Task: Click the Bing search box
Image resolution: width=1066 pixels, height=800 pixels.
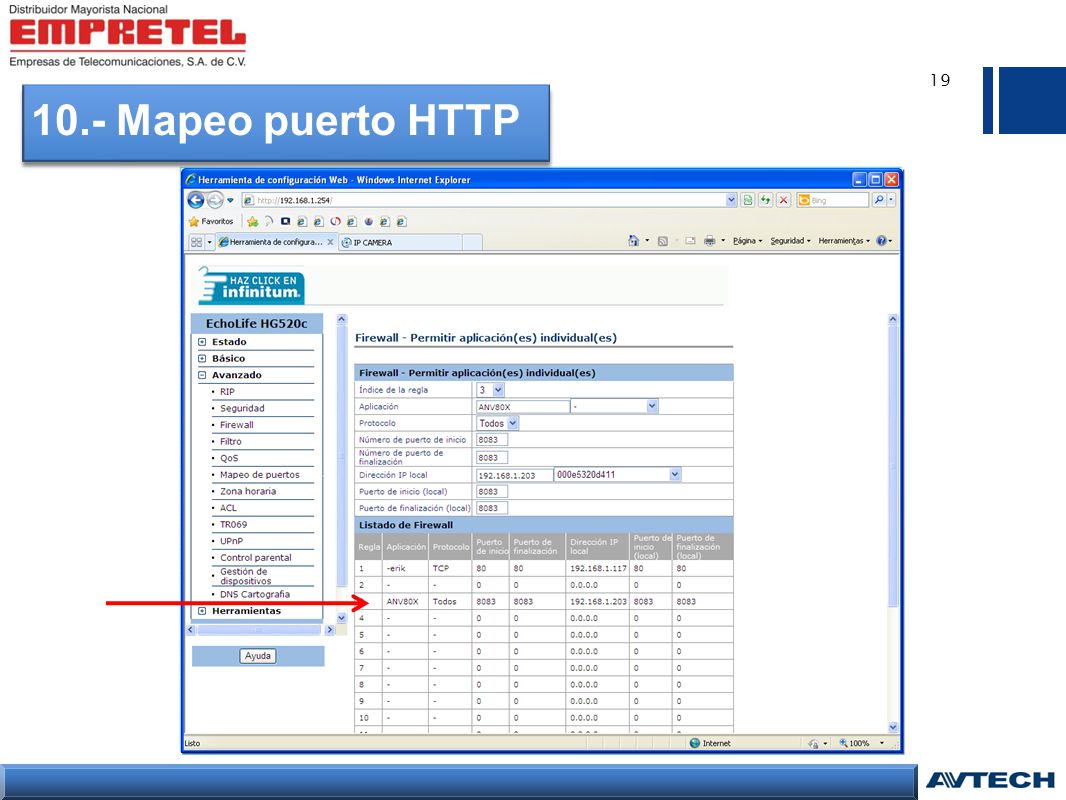Action: pyautogui.click(x=833, y=200)
